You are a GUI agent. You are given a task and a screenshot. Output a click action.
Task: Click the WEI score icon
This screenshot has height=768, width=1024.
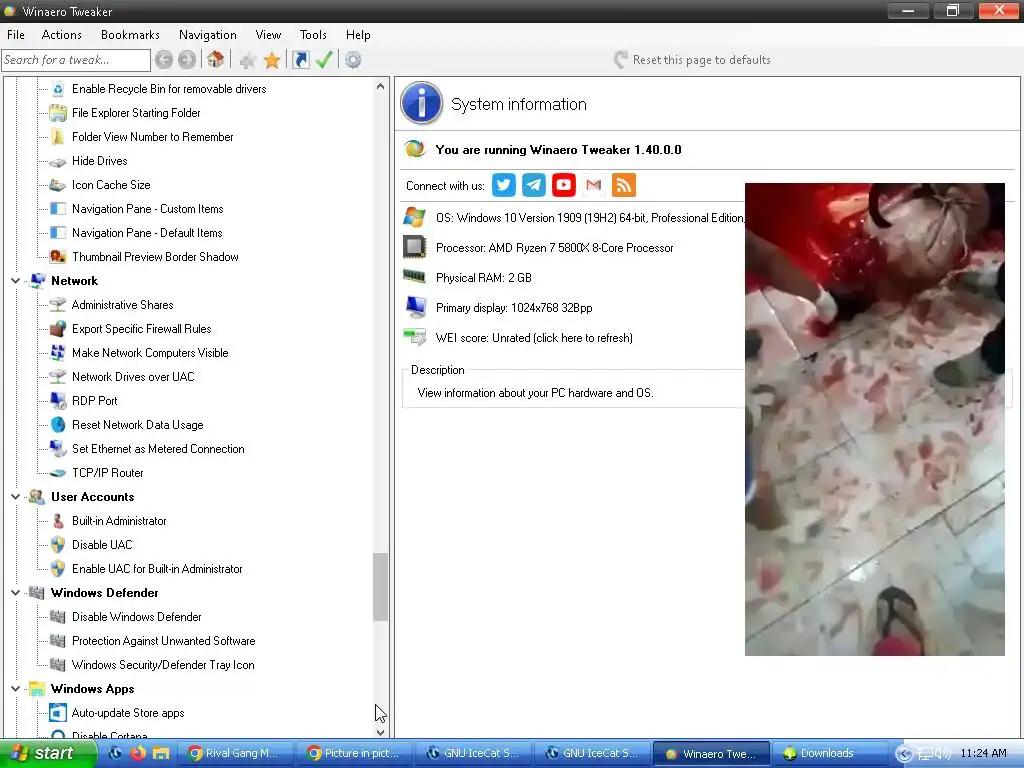click(415, 338)
